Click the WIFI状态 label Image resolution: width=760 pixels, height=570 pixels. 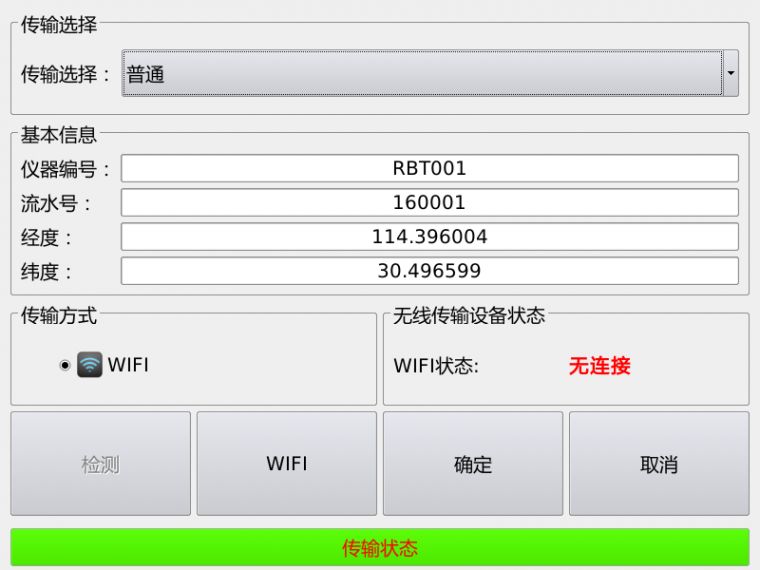tap(436, 366)
